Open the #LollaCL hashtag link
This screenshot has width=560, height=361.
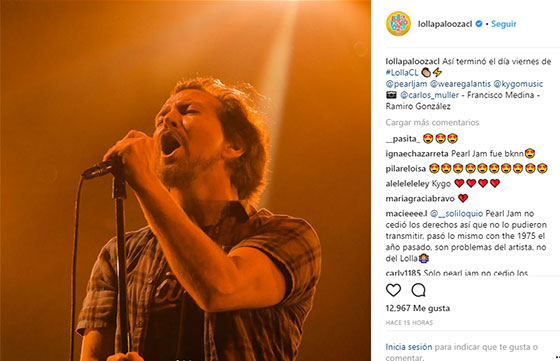click(402, 72)
